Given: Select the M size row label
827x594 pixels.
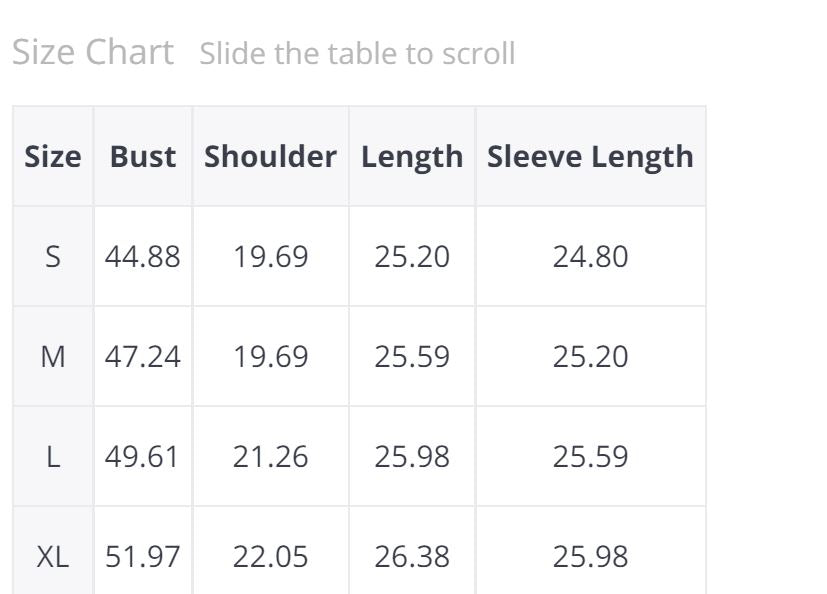Looking at the screenshot, I should pos(53,357).
